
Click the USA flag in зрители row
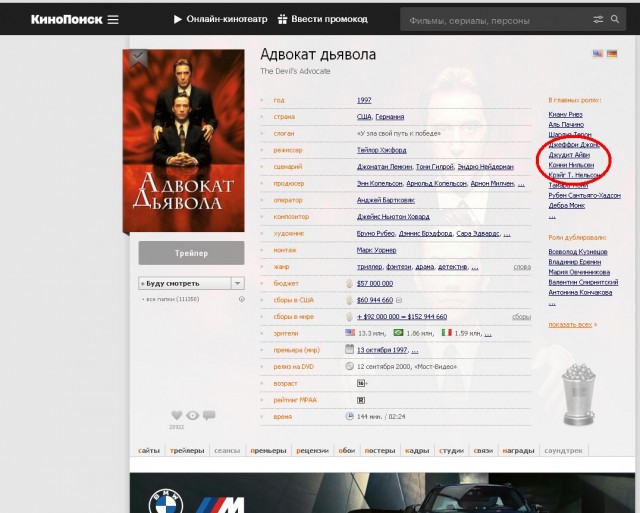pos(350,333)
